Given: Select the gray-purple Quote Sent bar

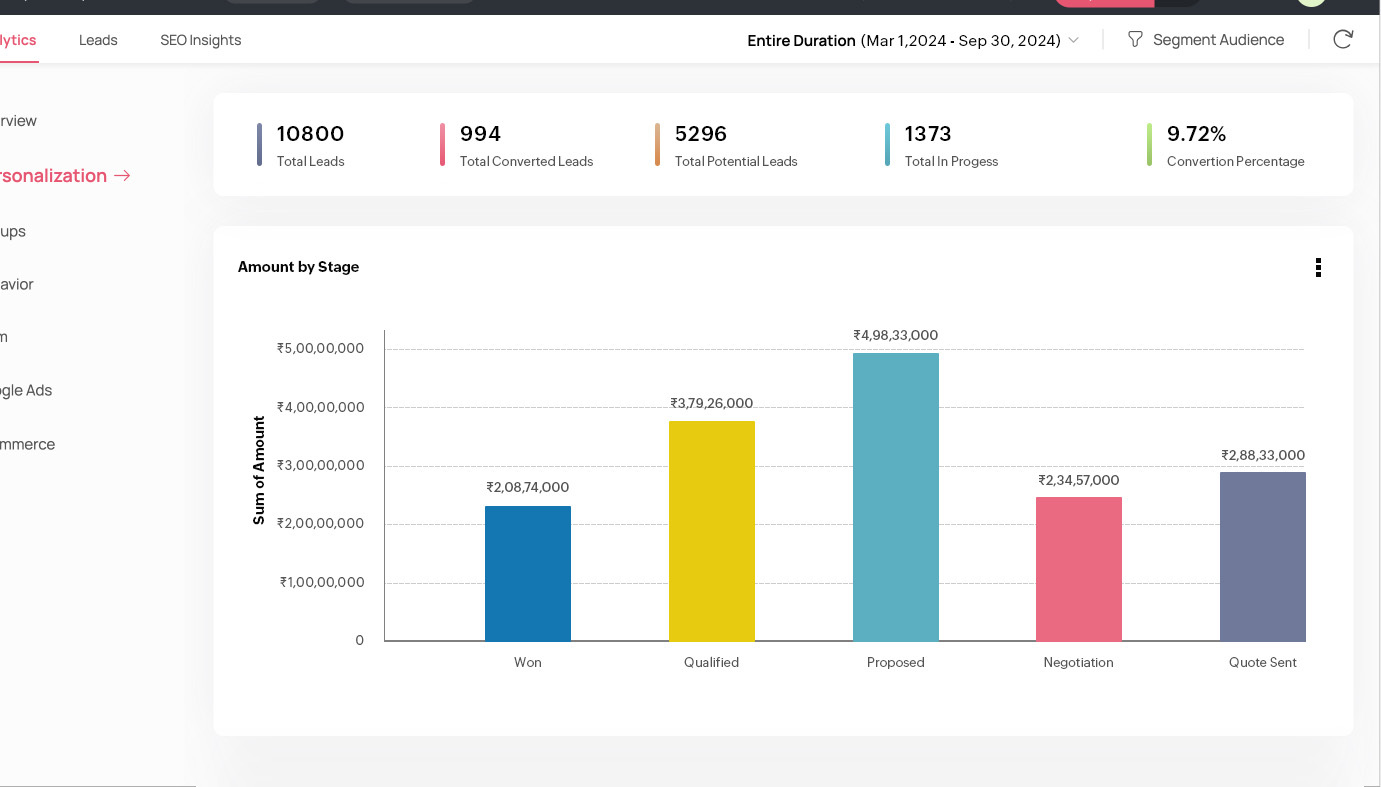Looking at the screenshot, I should tap(1262, 556).
